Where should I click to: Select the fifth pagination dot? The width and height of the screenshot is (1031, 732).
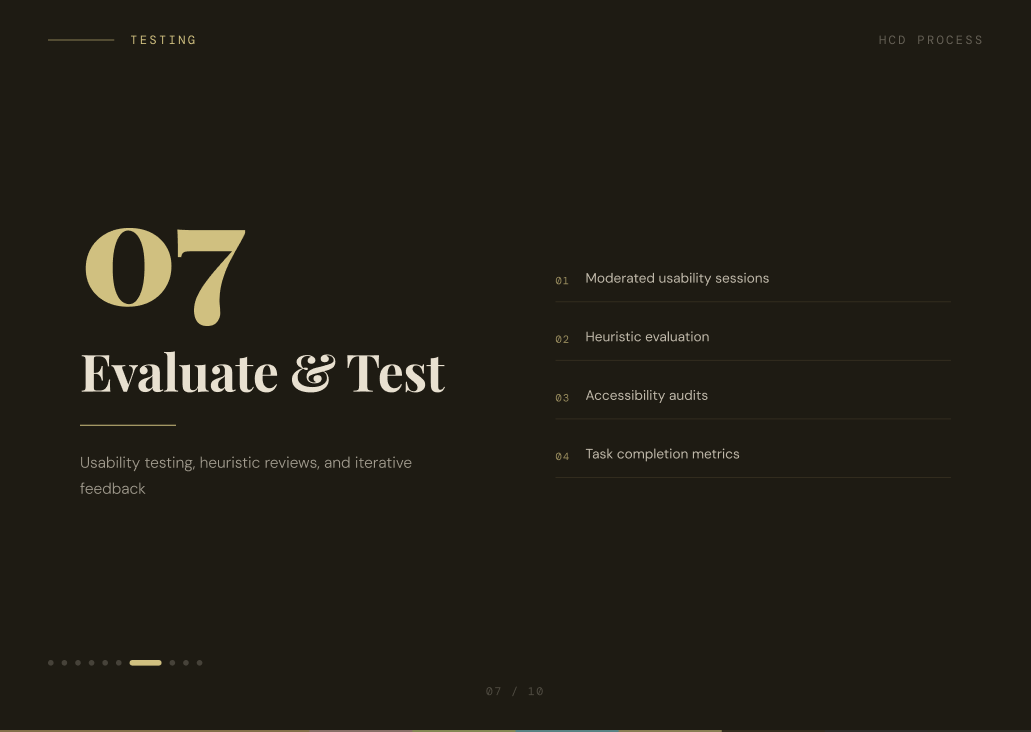(x=105, y=663)
